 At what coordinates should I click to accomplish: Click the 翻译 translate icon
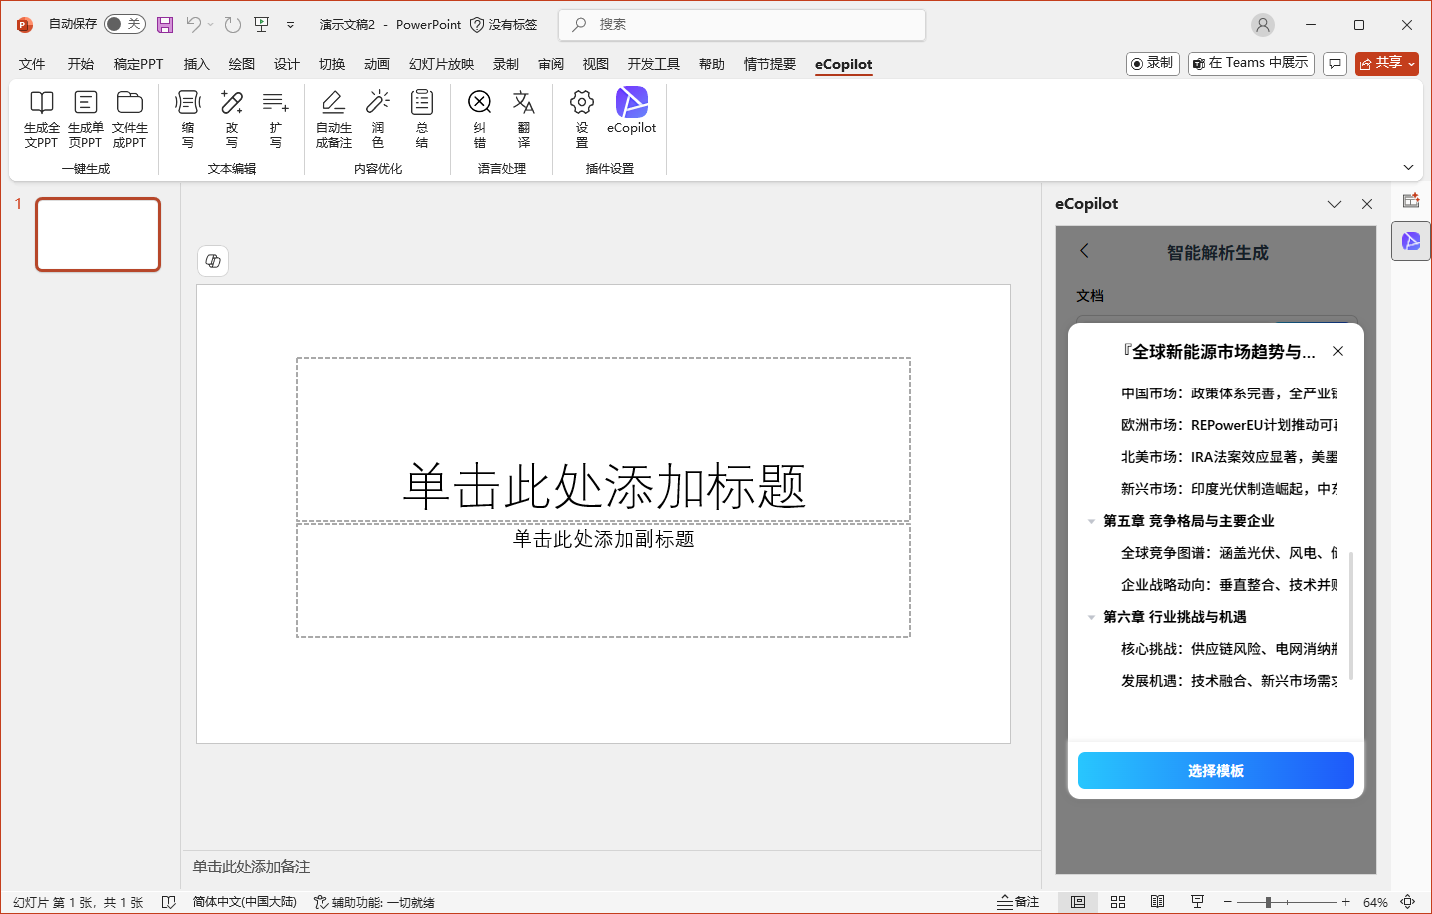tap(523, 103)
